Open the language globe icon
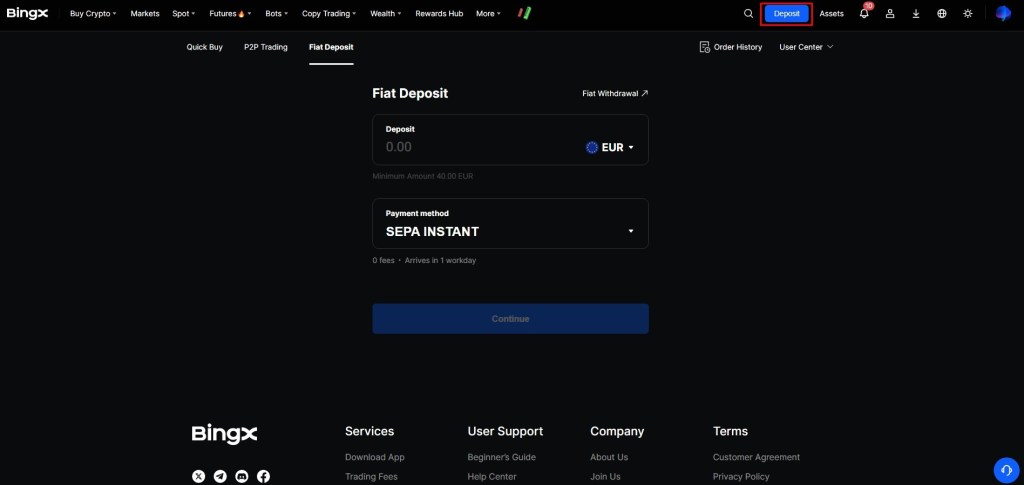 point(942,14)
